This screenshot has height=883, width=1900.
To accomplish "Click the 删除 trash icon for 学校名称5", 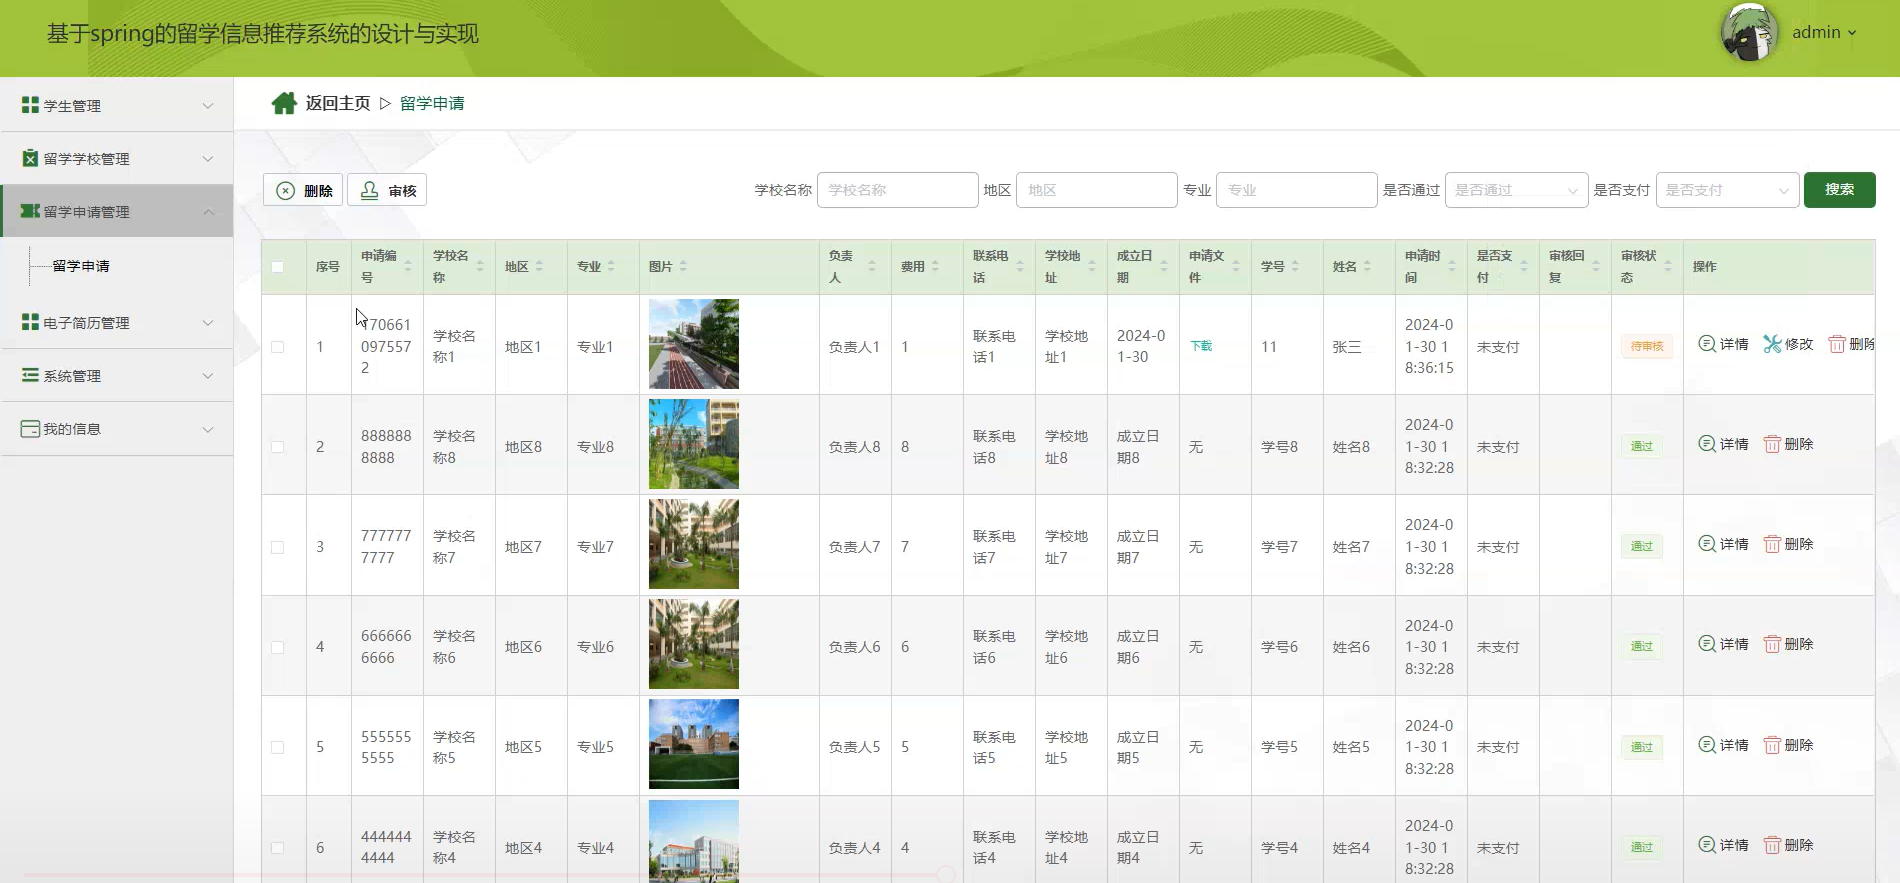I will (x=1772, y=745).
